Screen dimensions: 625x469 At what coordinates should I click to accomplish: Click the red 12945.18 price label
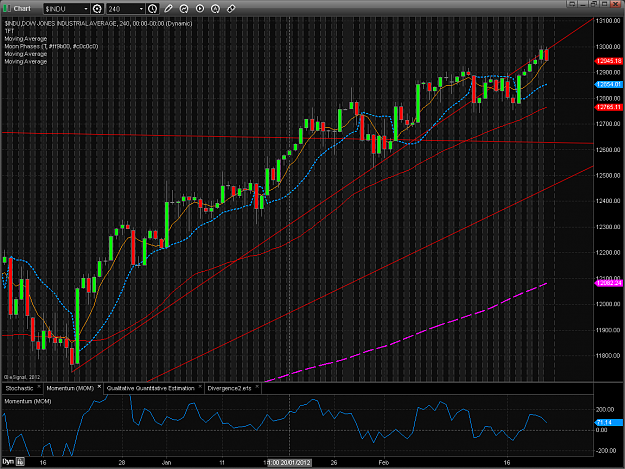coord(608,61)
